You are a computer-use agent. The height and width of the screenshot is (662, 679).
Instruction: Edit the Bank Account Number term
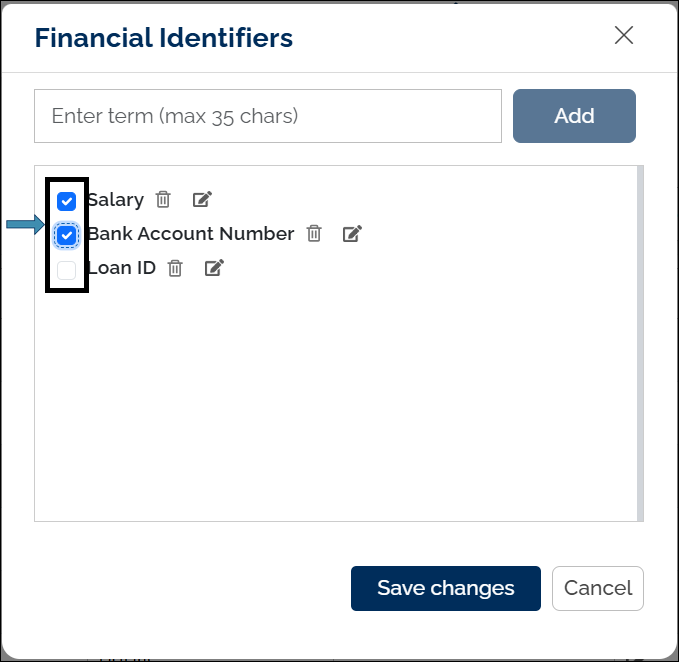coord(352,234)
